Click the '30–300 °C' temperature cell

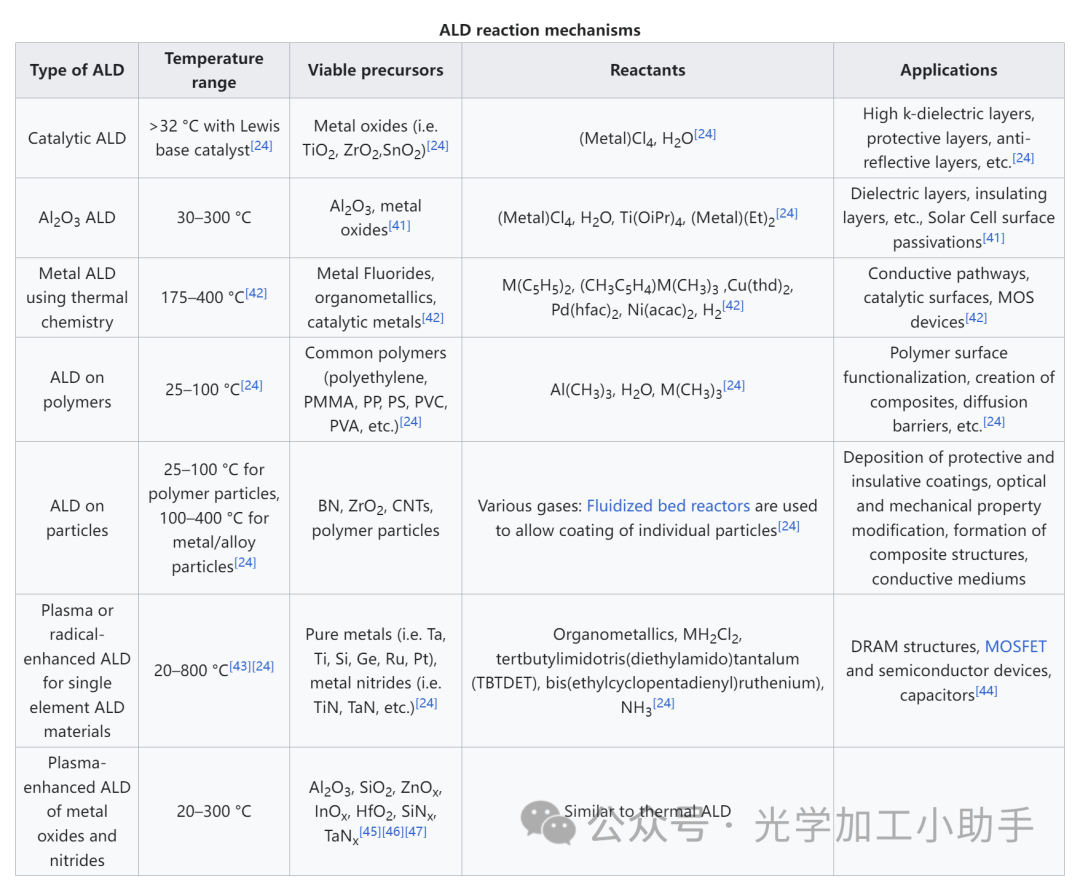214,218
